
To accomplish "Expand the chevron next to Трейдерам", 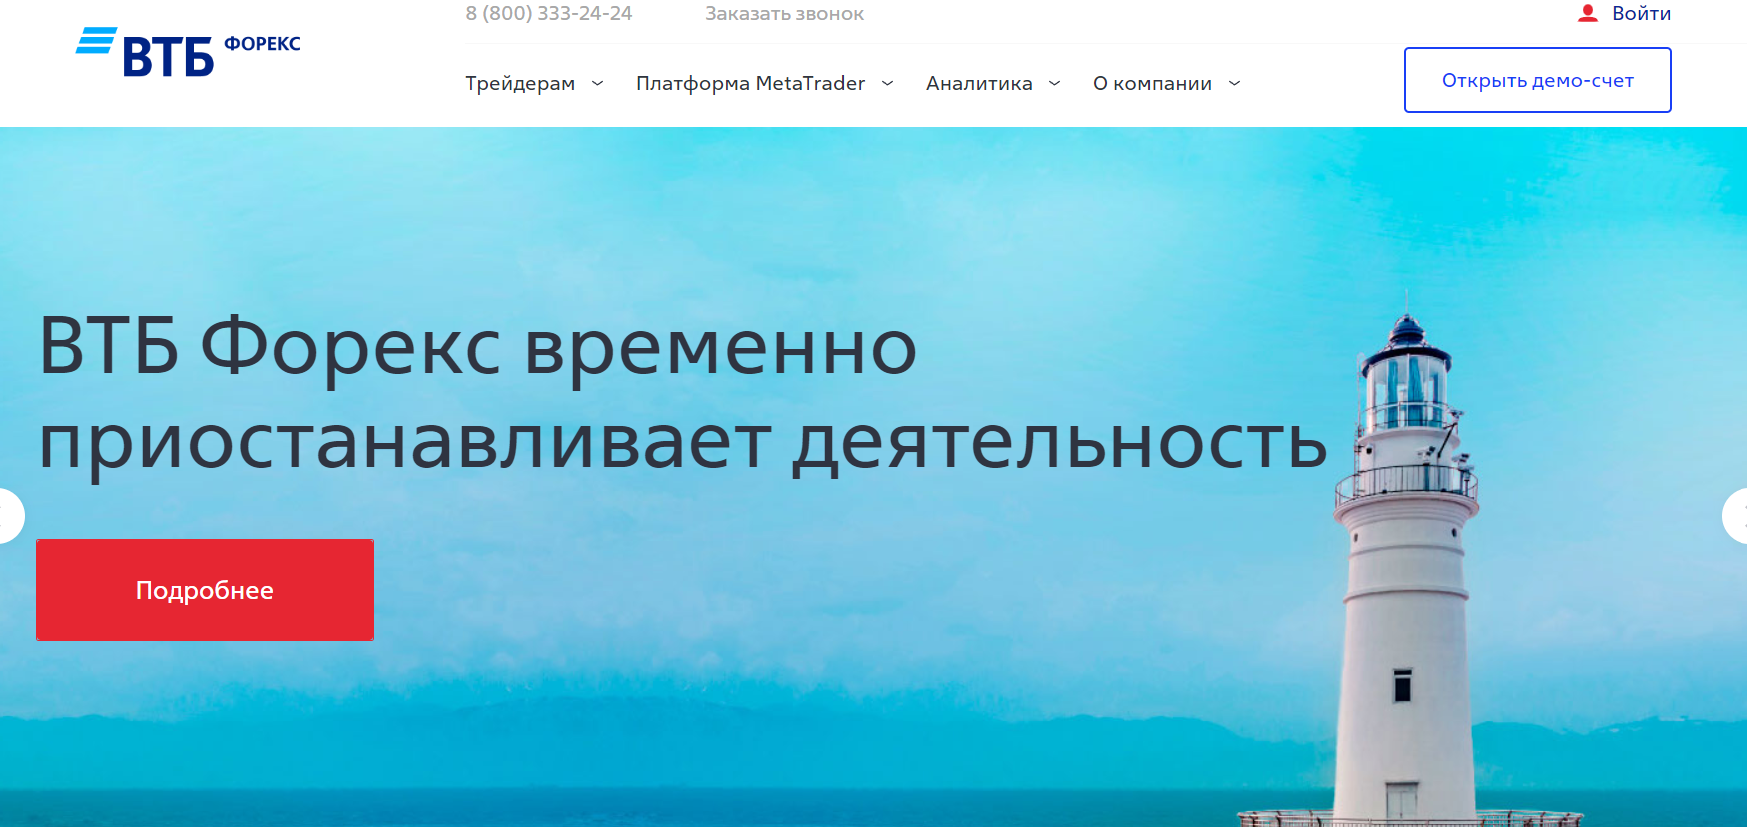I will tap(597, 84).
